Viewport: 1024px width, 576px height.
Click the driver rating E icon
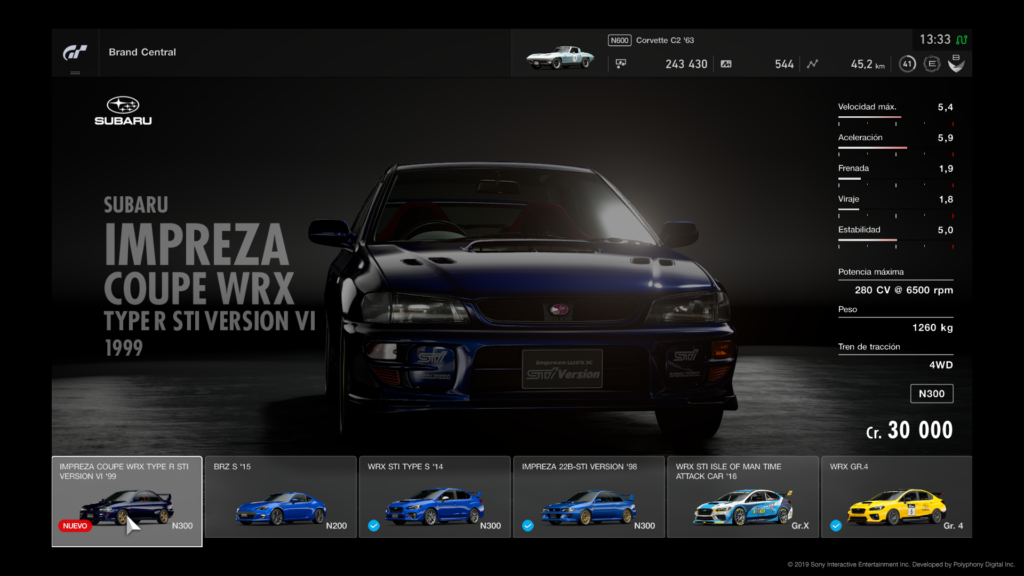(x=932, y=64)
